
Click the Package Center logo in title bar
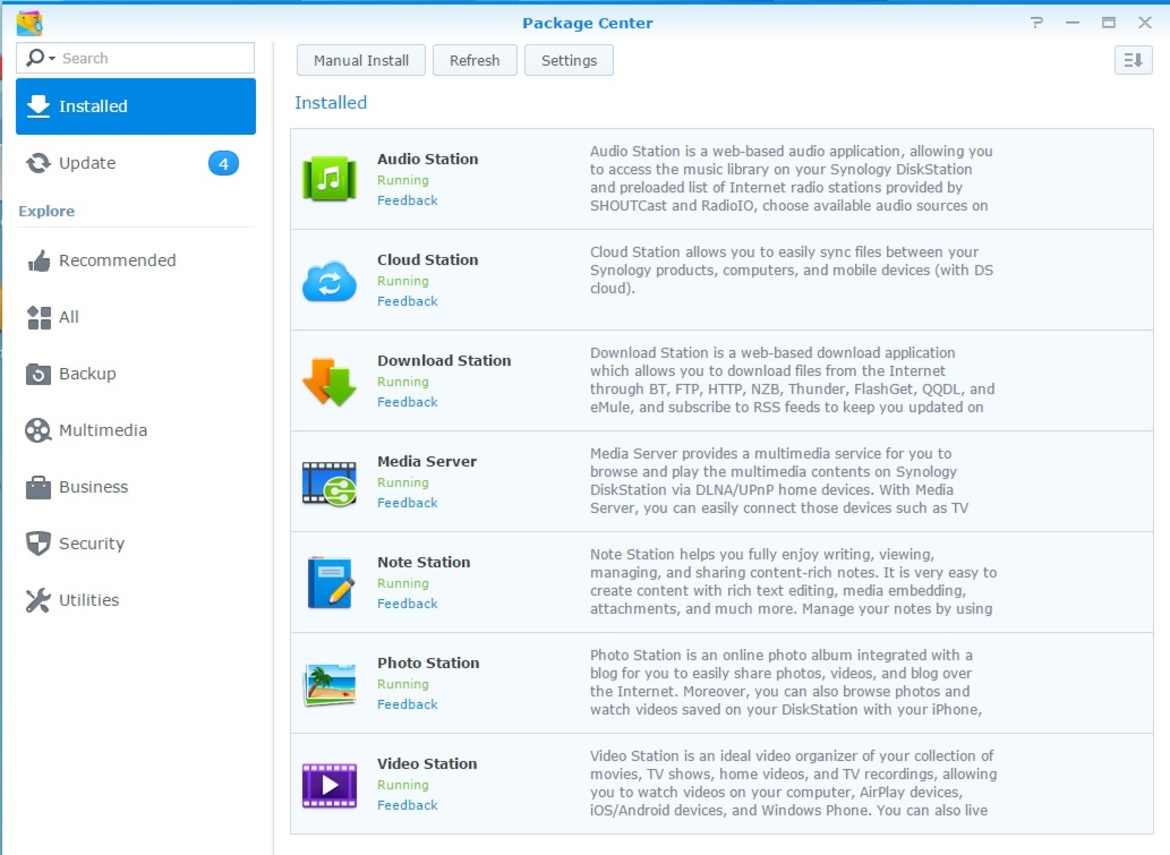(x=29, y=23)
